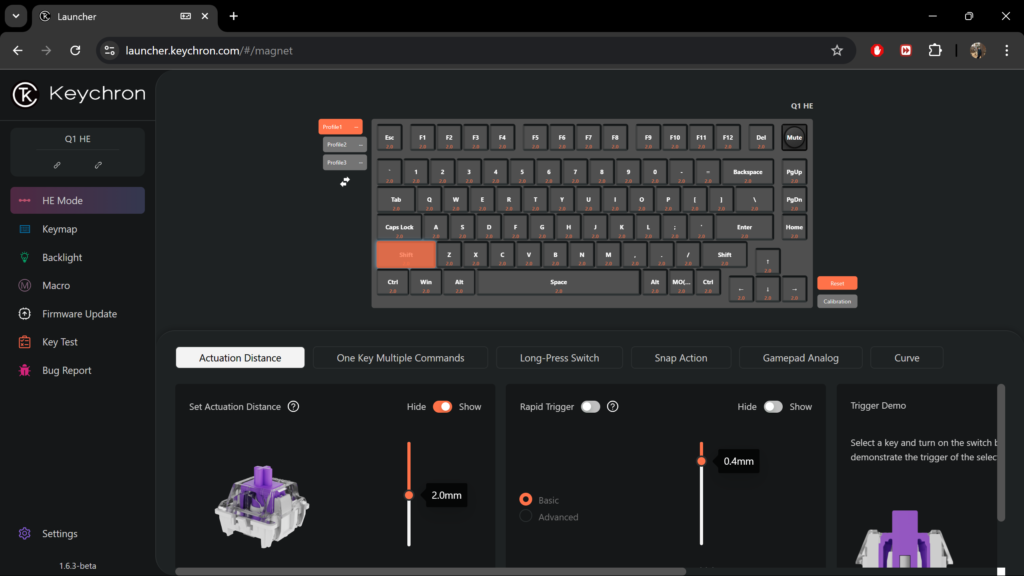The width and height of the screenshot is (1024, 576).
Task: Switch to One Key Multiple Commands tab
Action: point(400,358)
